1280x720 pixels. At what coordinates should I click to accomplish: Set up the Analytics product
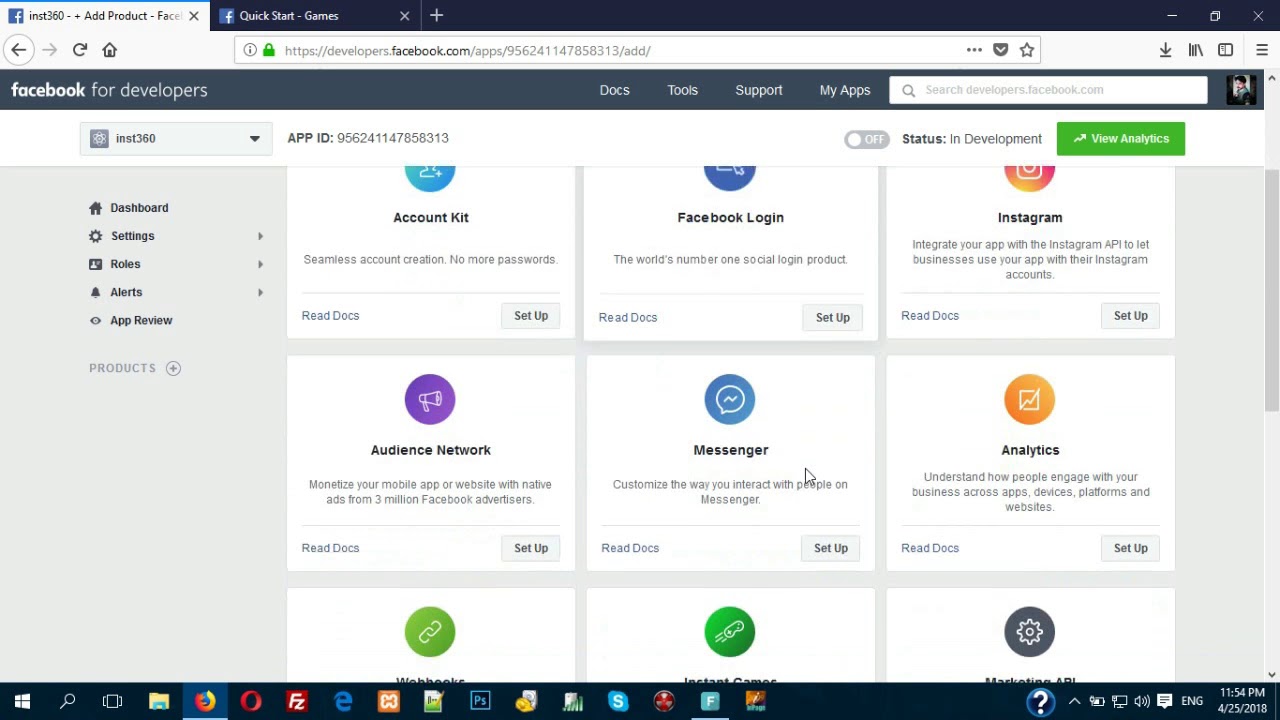click(x=1131, y=548)
